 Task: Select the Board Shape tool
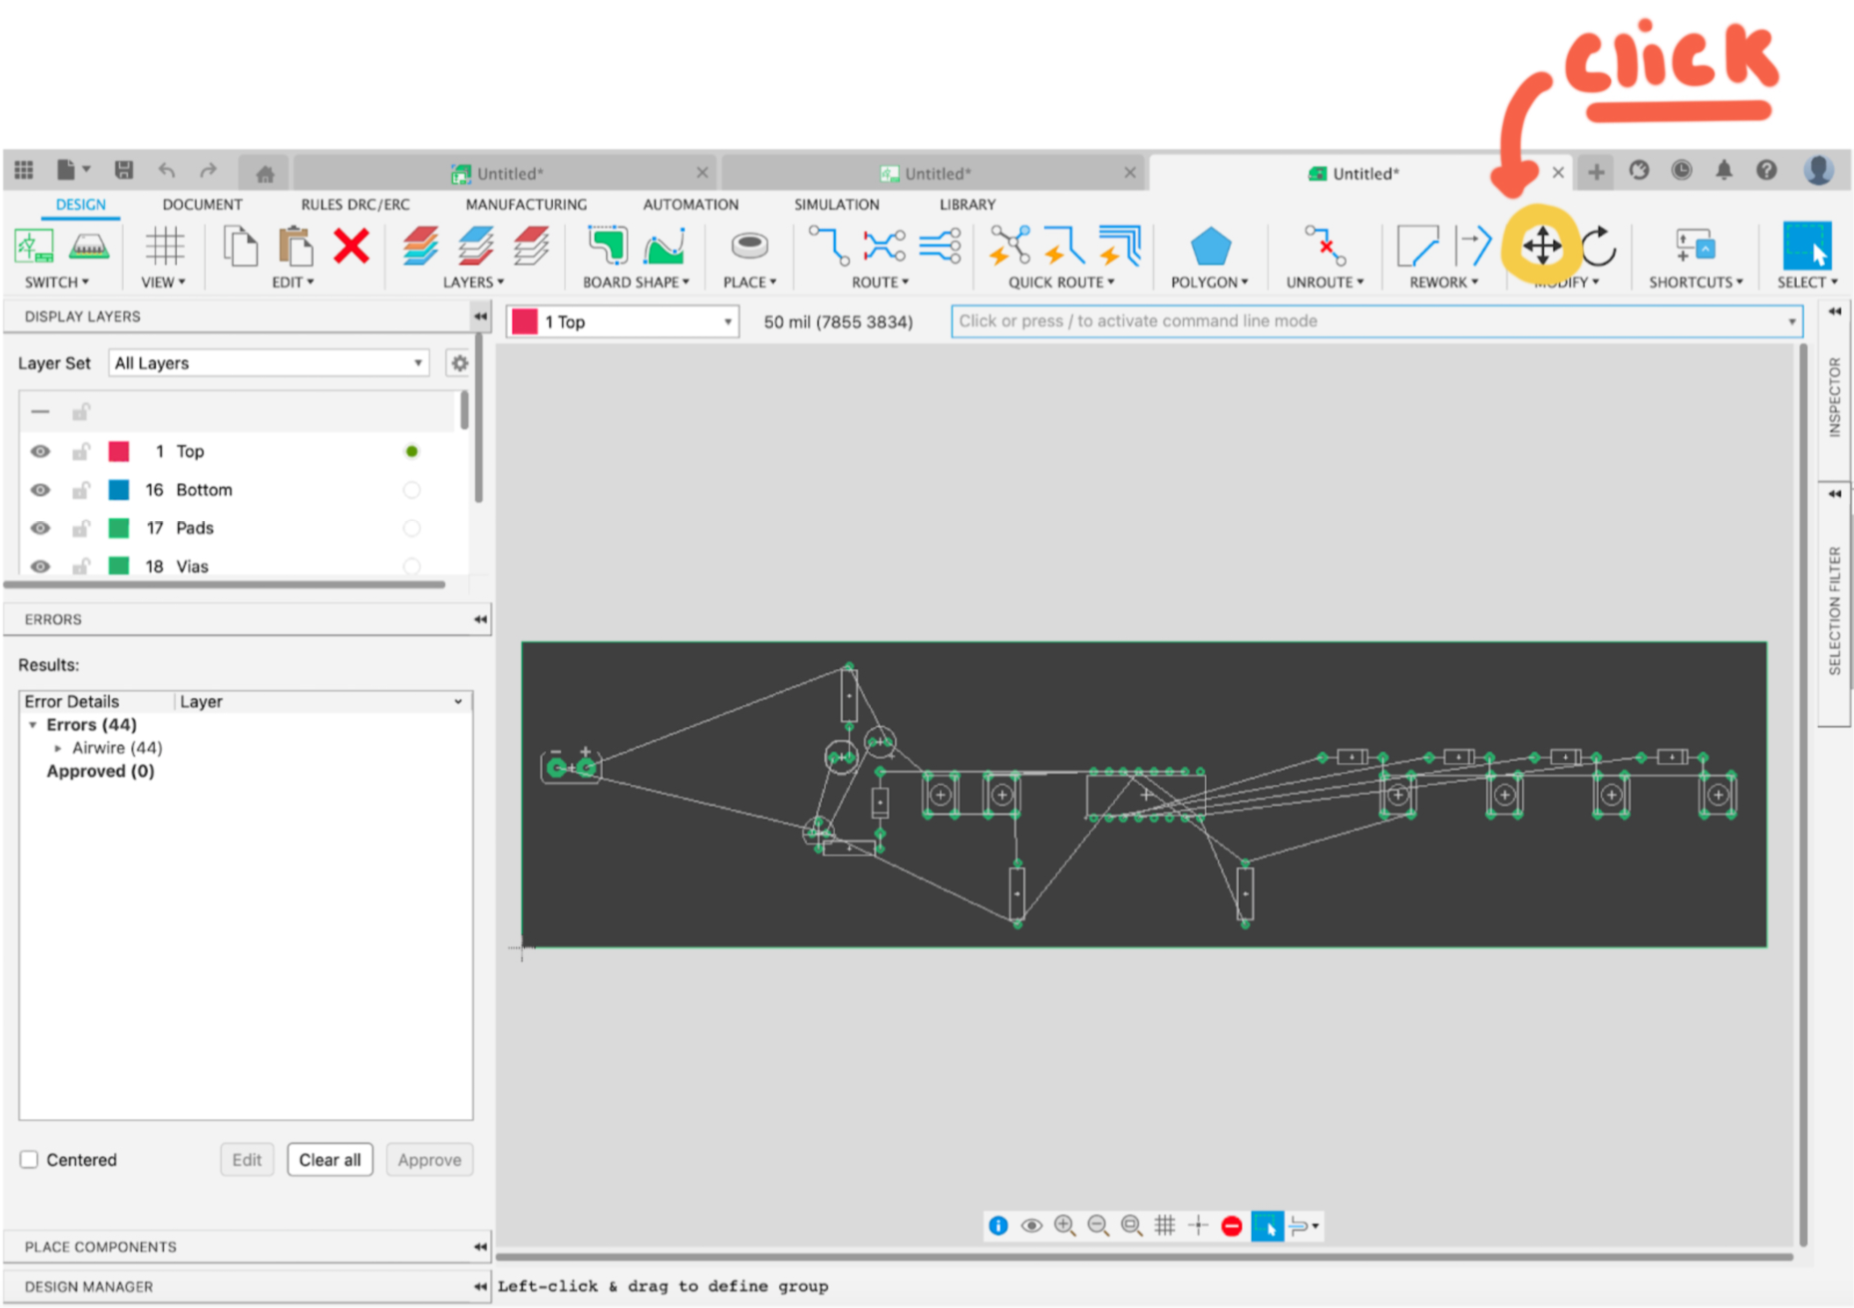[x=606, y=248]
